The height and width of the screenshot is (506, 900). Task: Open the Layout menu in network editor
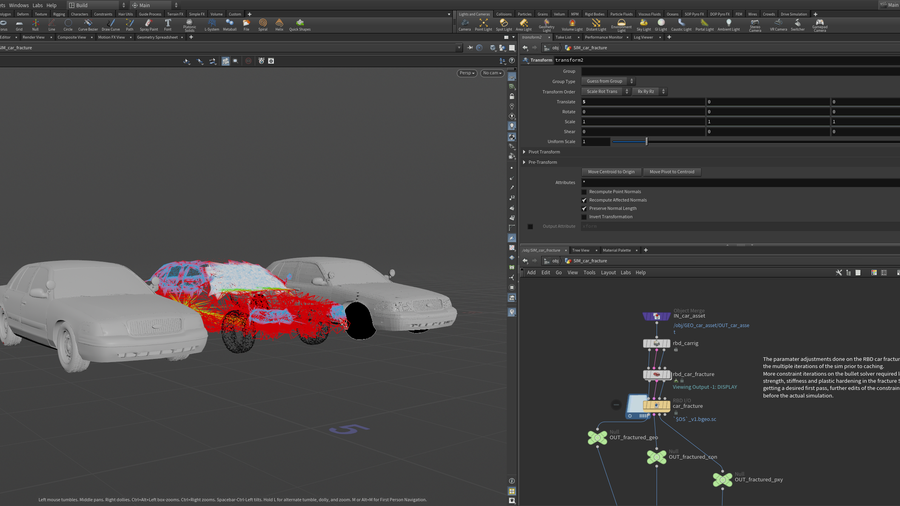pyautogui.click(x=608, y=272)
